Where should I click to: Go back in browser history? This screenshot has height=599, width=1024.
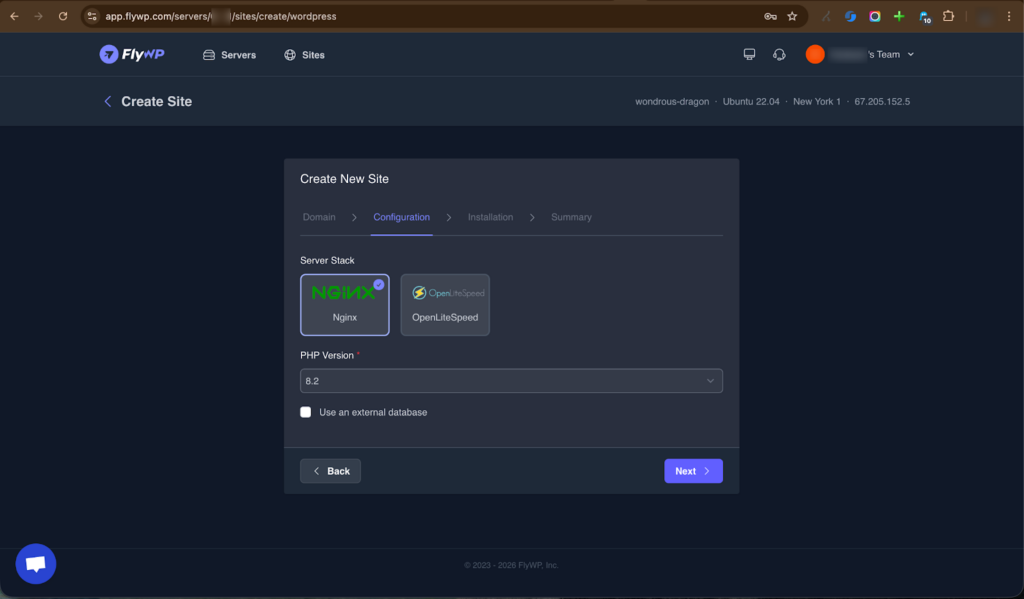14,16
